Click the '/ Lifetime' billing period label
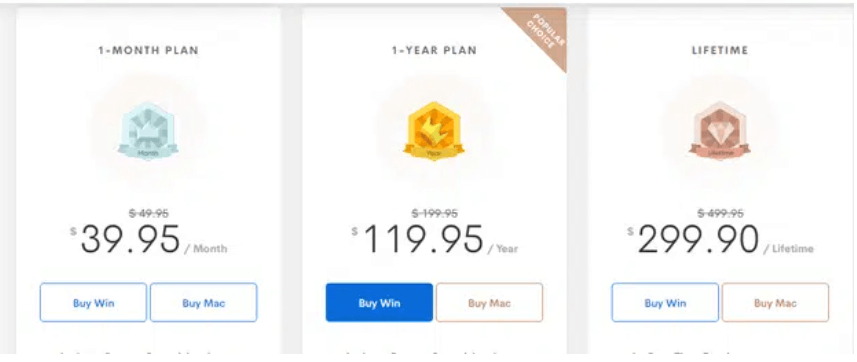 (789, 249)
